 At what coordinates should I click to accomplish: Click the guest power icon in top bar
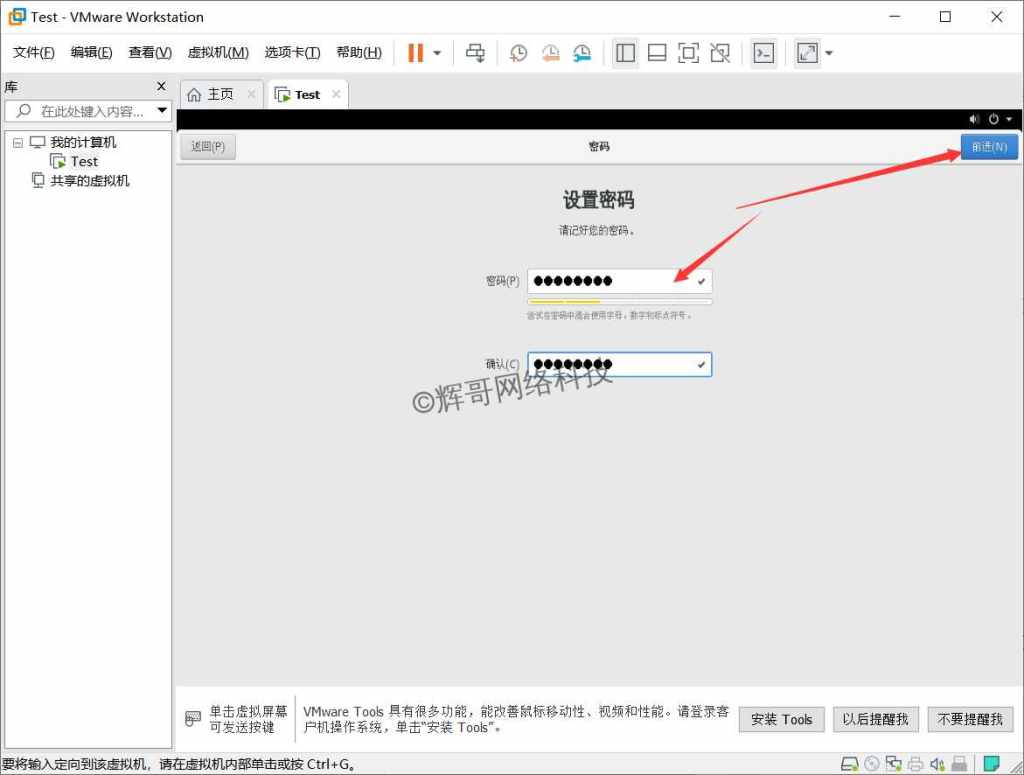coord(993,119)
